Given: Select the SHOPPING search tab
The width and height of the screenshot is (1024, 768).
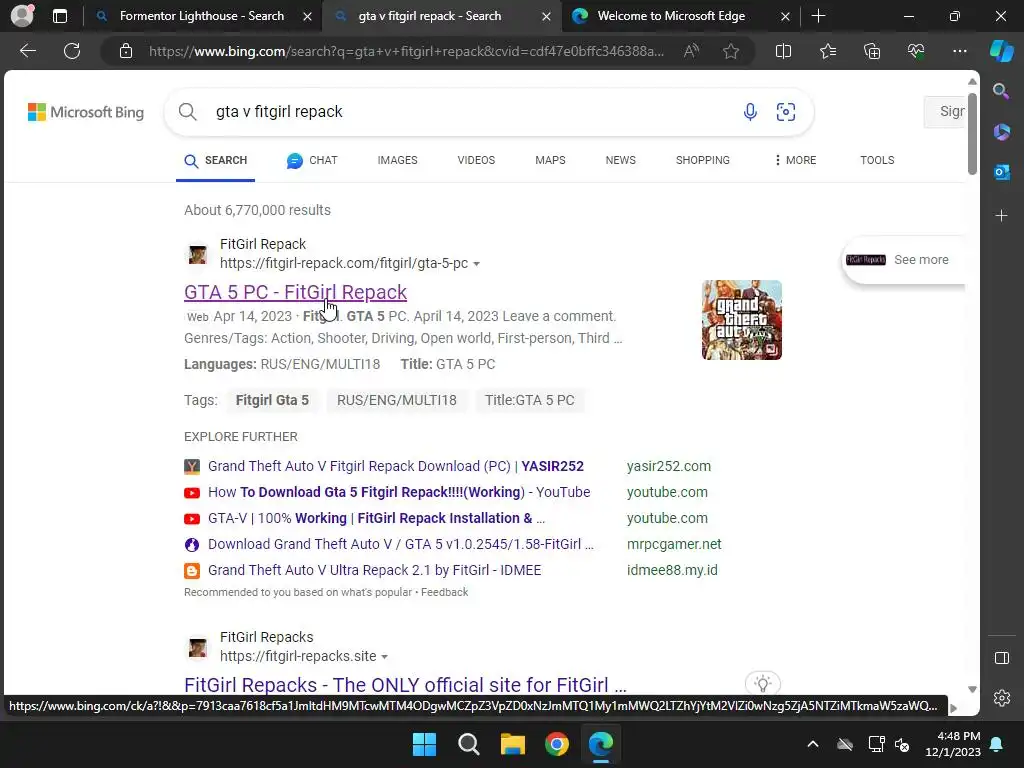Looking at the screenshot, I should coord(703,160).
